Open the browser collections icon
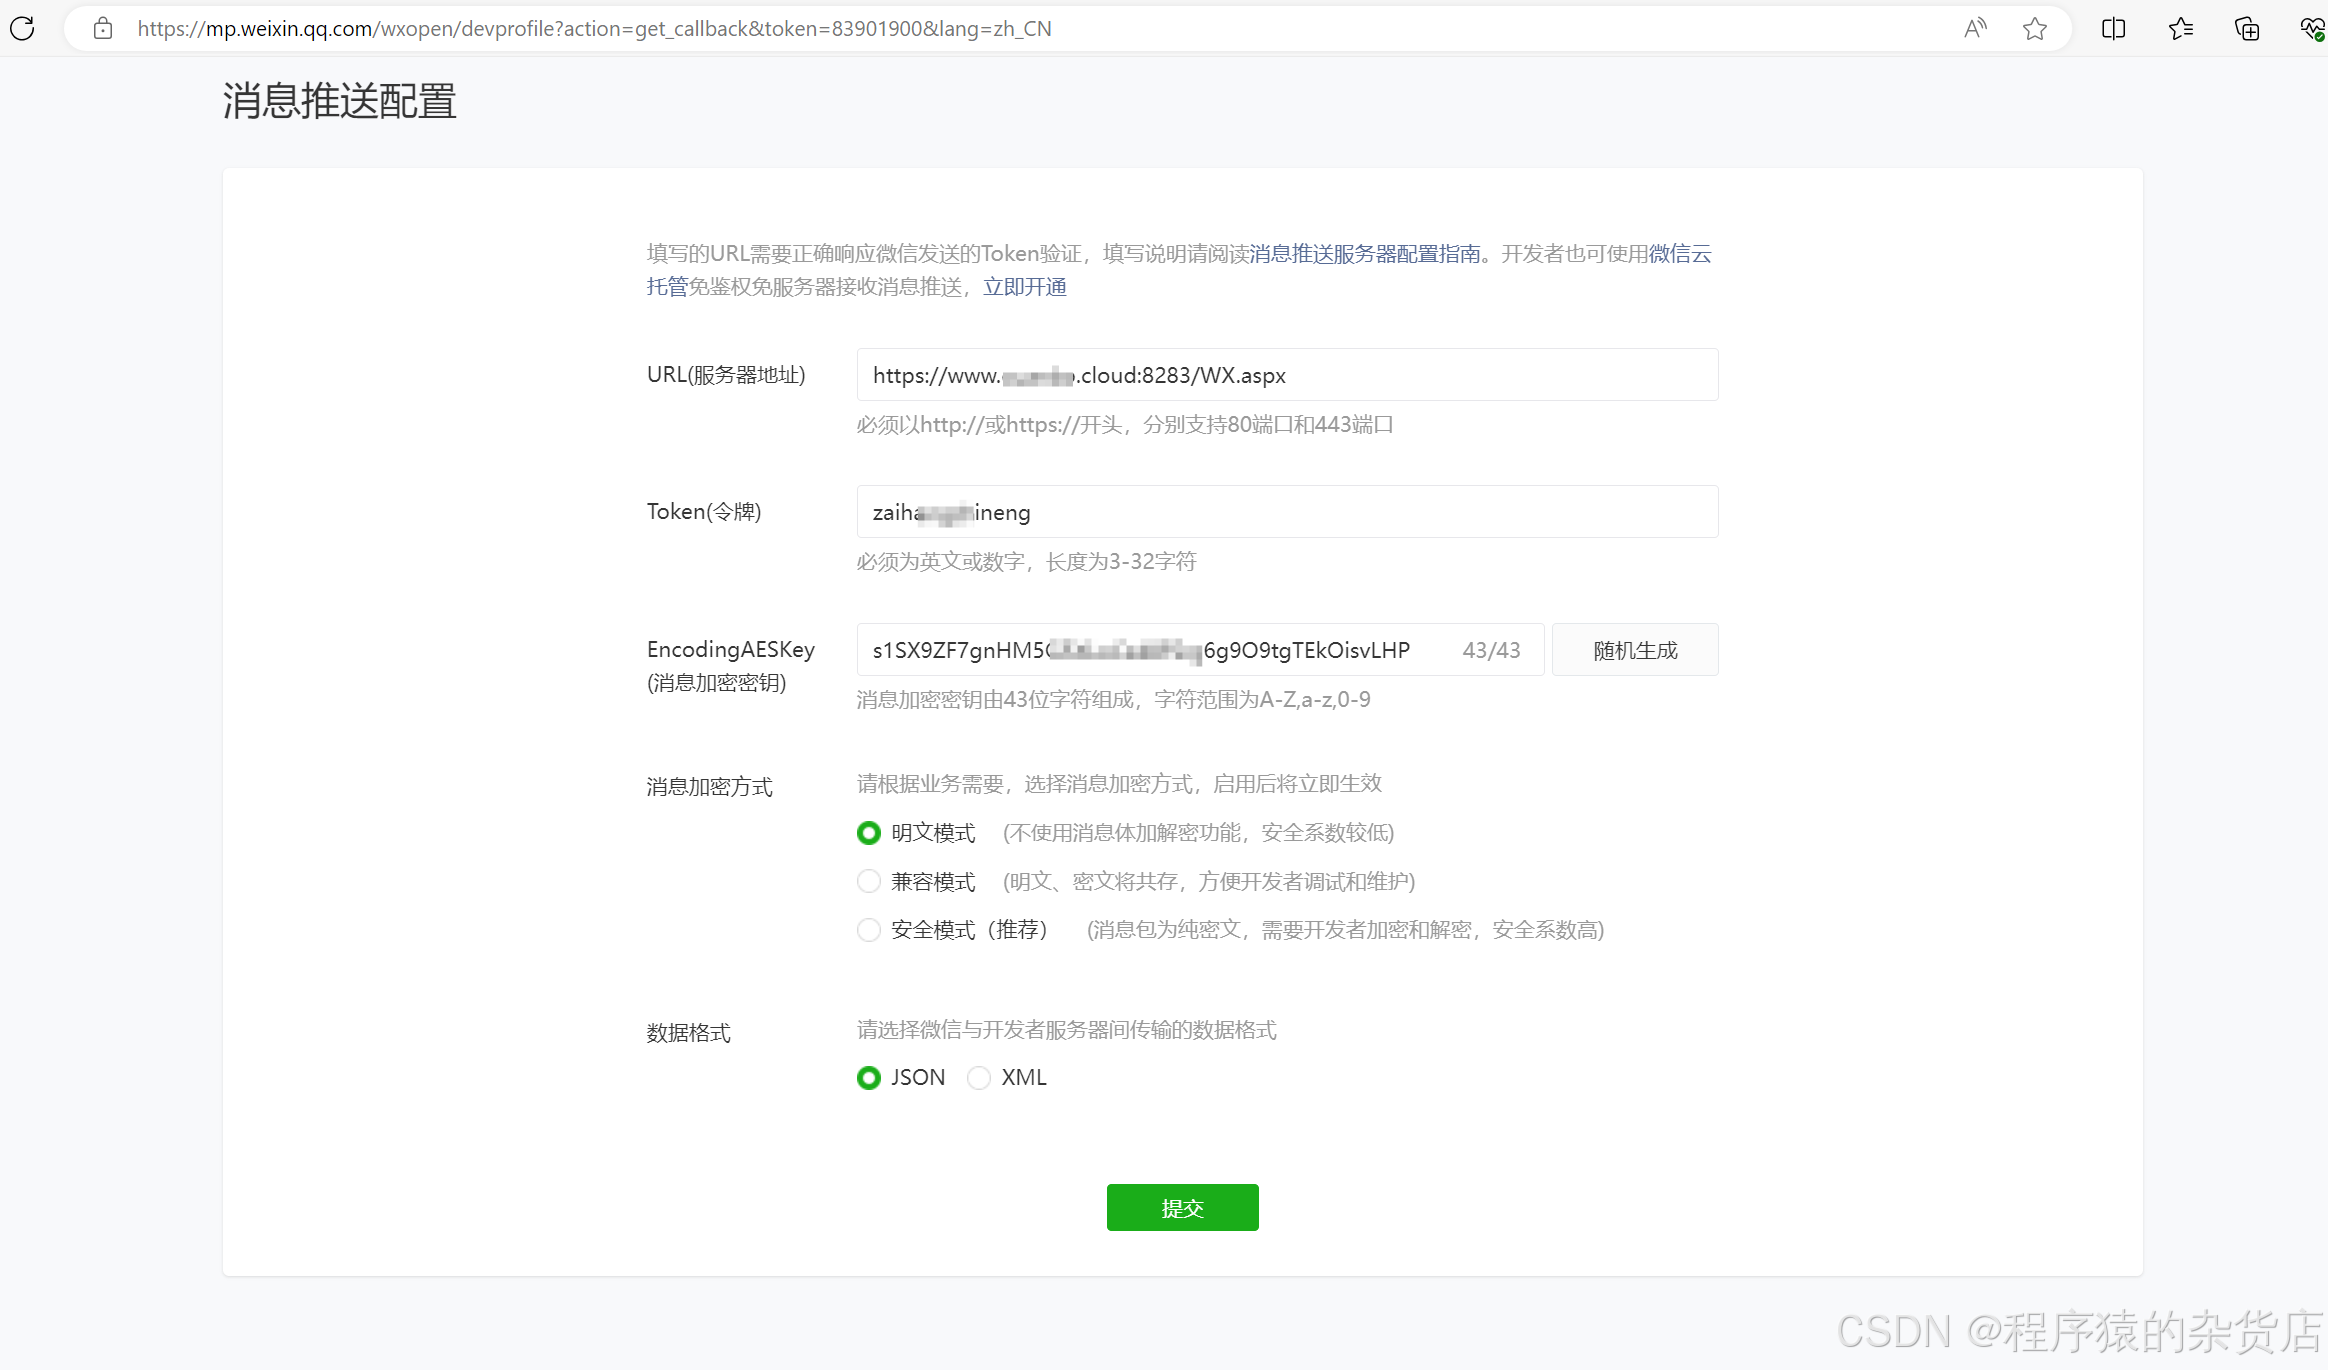 coord(2246,28)
